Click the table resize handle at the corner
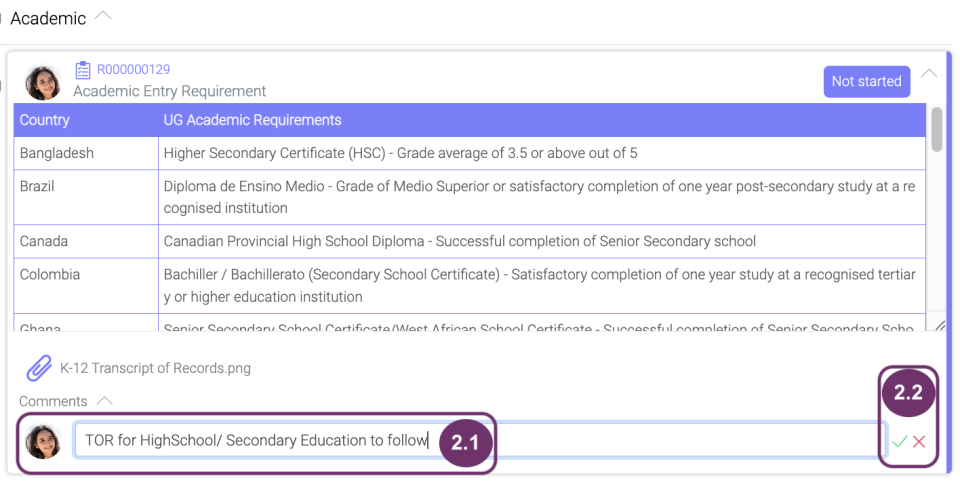This screenshot has height=495, width=960. tap(939, 326)
